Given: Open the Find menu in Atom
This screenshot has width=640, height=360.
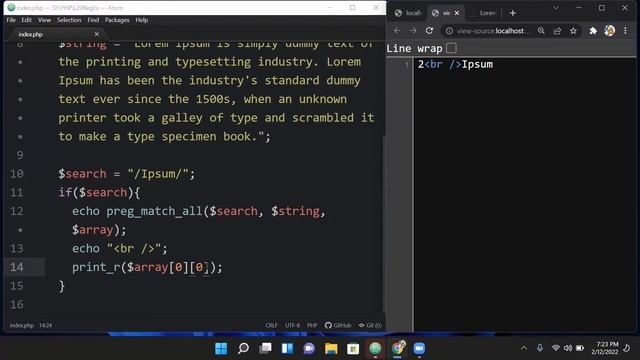Looking at the screenshot, I should click(93, 20).
